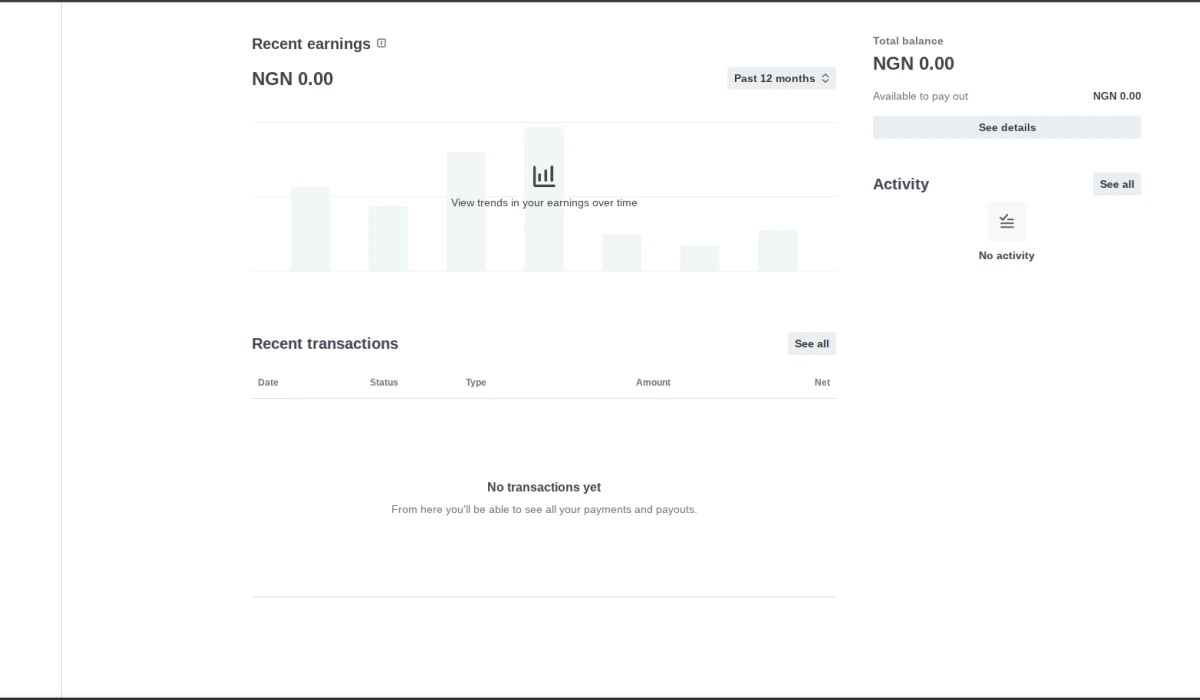
Task: Click the See details balance button
Action: click(x=1006, y=127)
